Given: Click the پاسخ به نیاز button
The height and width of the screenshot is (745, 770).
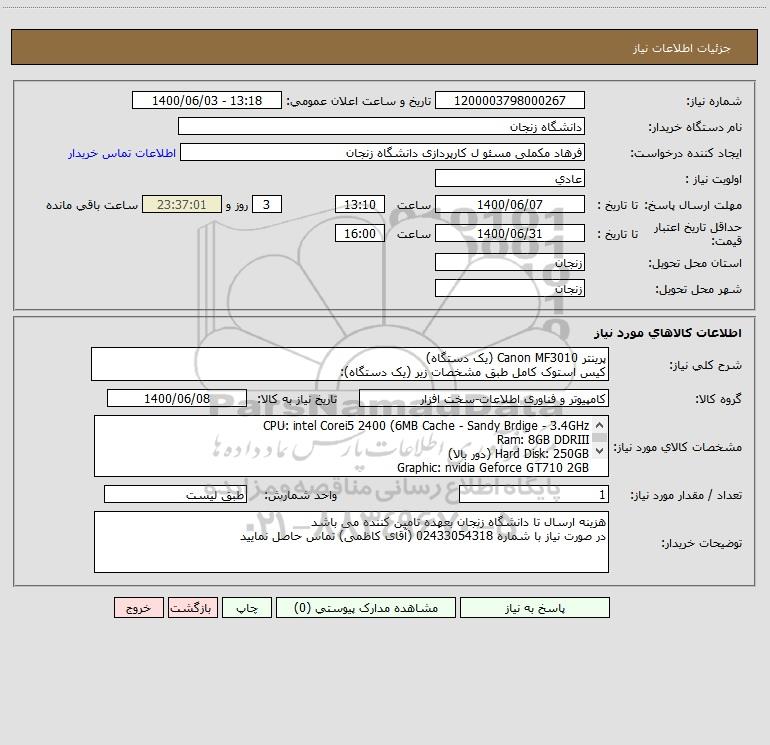Looking at the screenshot, I should (x=535, y=608).
